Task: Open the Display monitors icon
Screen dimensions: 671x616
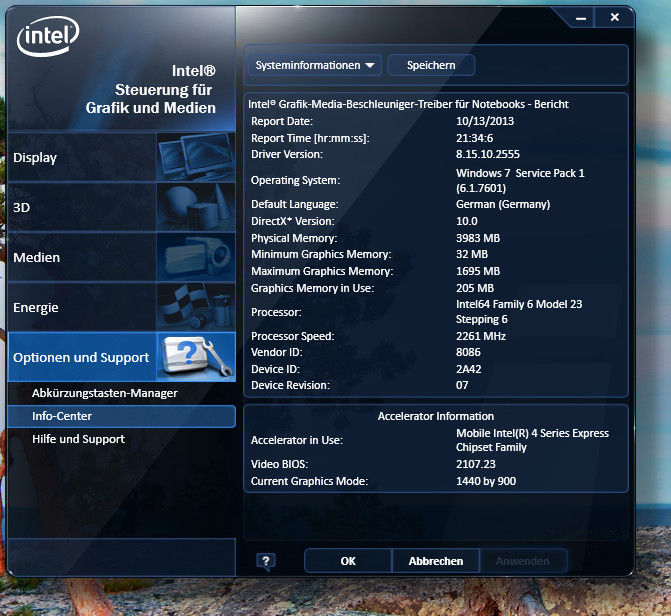Action: 196,157
